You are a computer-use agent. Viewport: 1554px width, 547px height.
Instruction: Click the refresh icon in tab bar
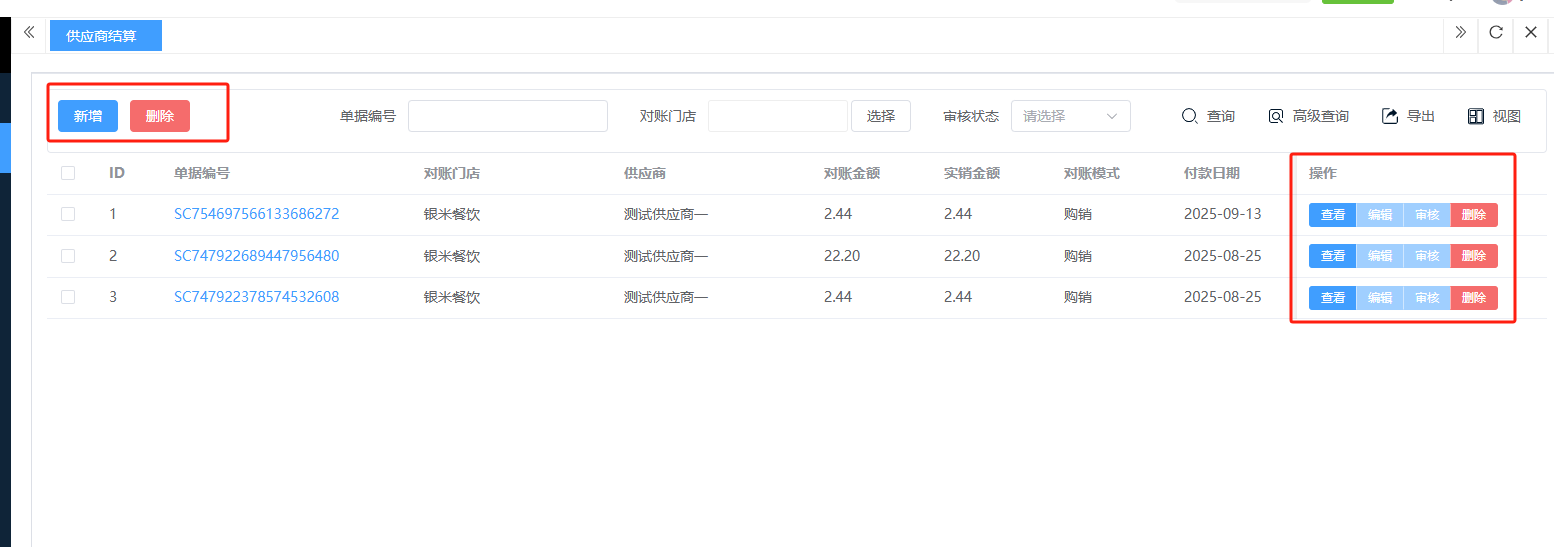(1496, 32)
